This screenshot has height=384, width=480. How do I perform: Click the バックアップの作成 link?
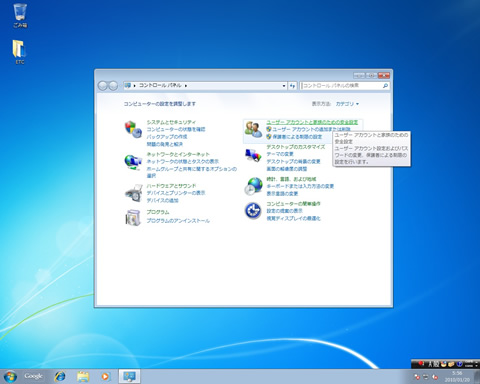[x=167, y=137]
